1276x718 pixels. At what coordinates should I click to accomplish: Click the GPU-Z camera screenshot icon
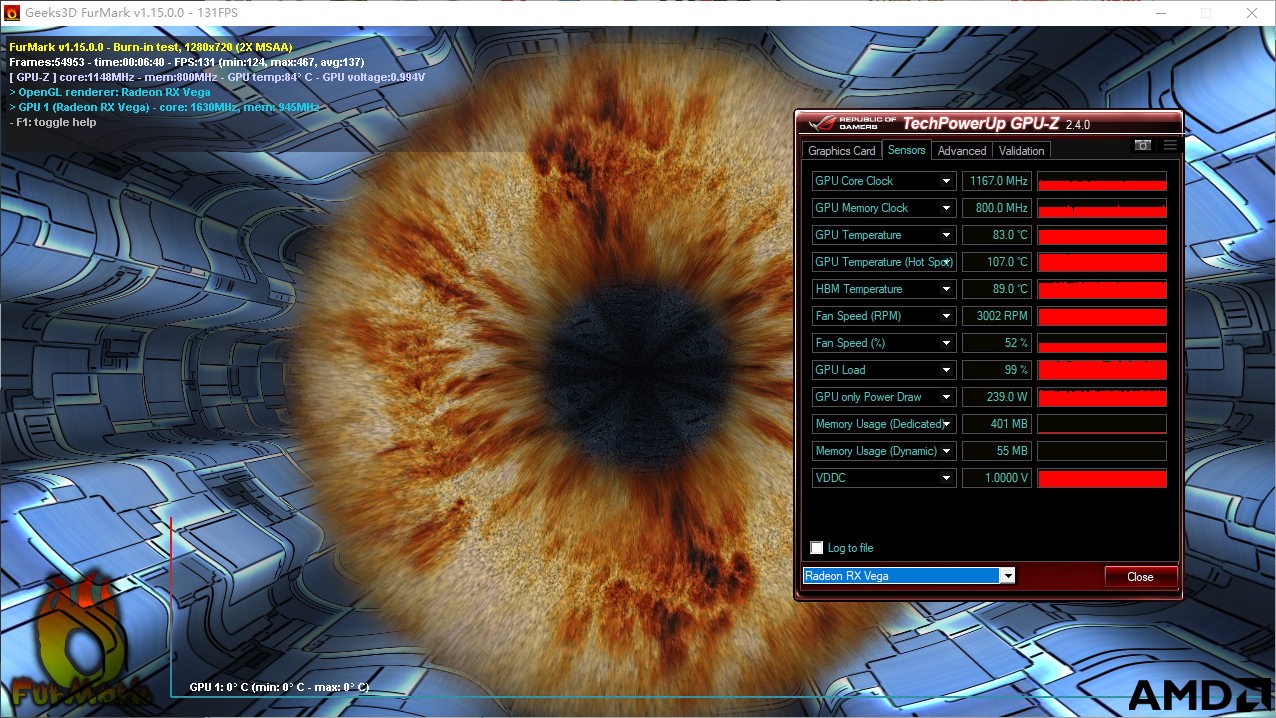coord(1142,145)
